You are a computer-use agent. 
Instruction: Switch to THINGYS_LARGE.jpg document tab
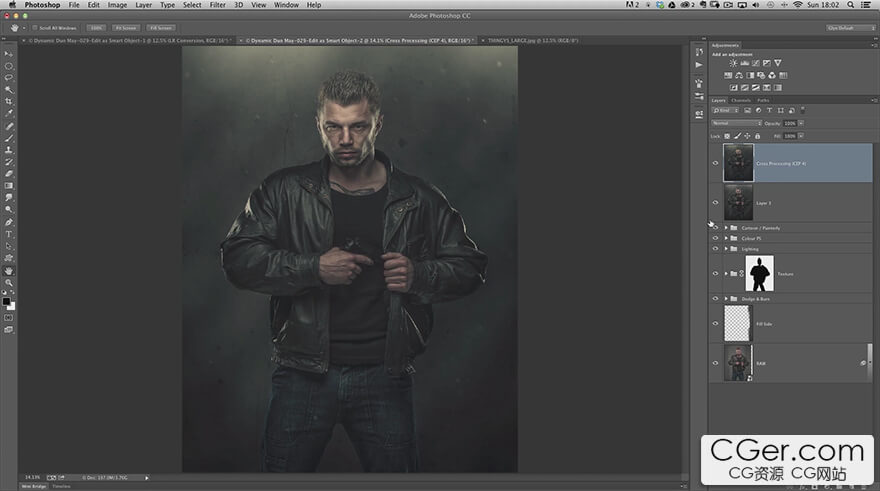click(x=533, y=40)
